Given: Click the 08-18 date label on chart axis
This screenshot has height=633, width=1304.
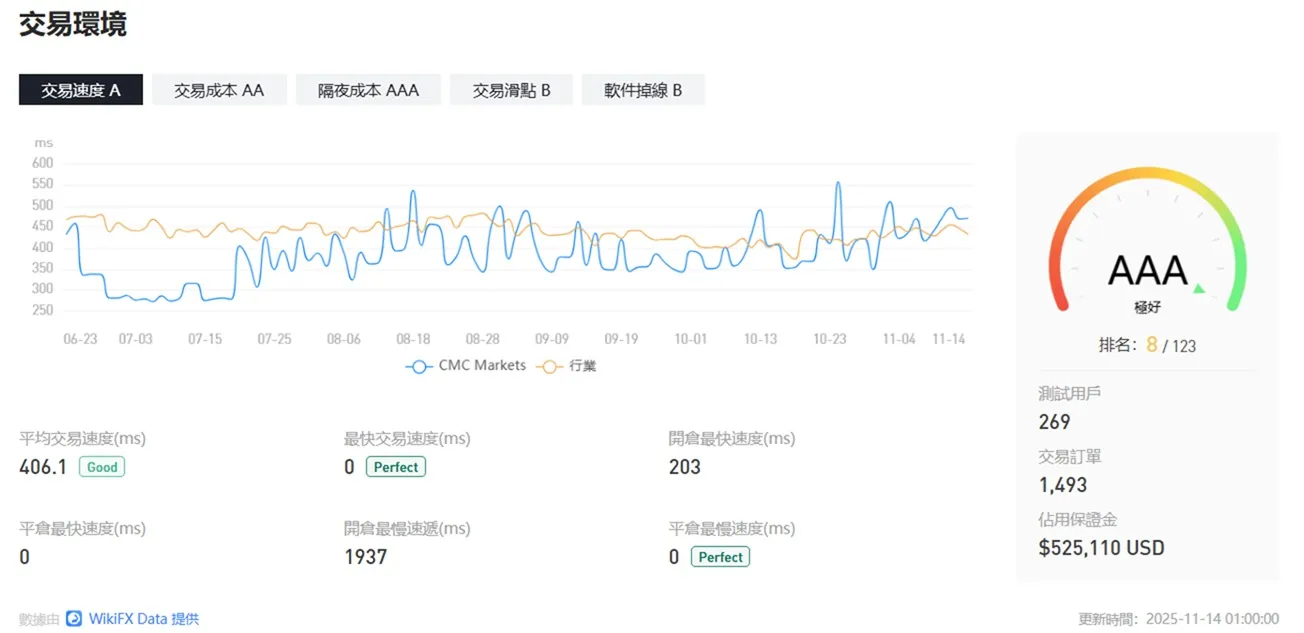Looking at the screenshot, I should [413, 339].
